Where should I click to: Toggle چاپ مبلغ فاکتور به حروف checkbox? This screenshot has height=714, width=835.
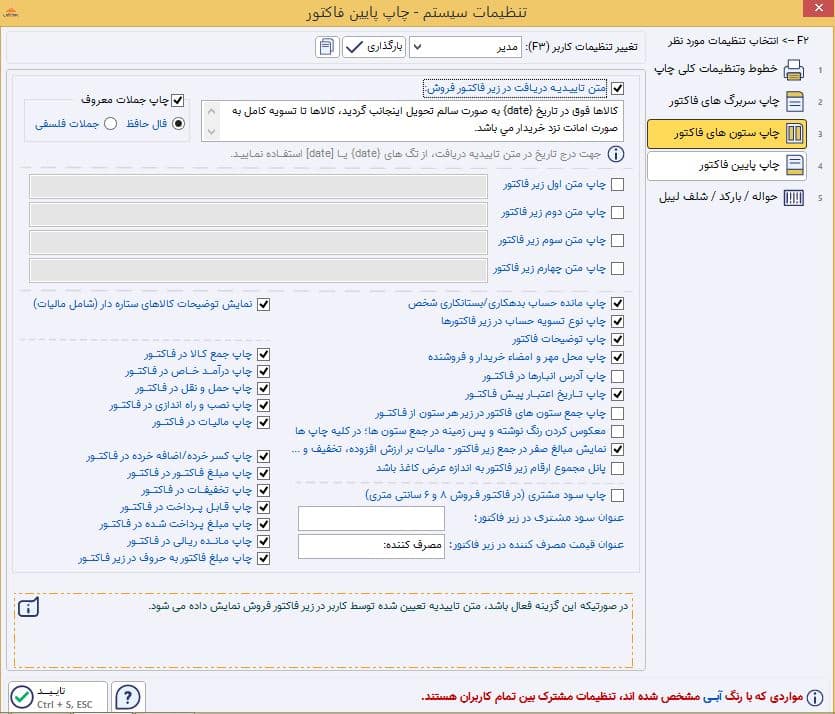point(263,559)
